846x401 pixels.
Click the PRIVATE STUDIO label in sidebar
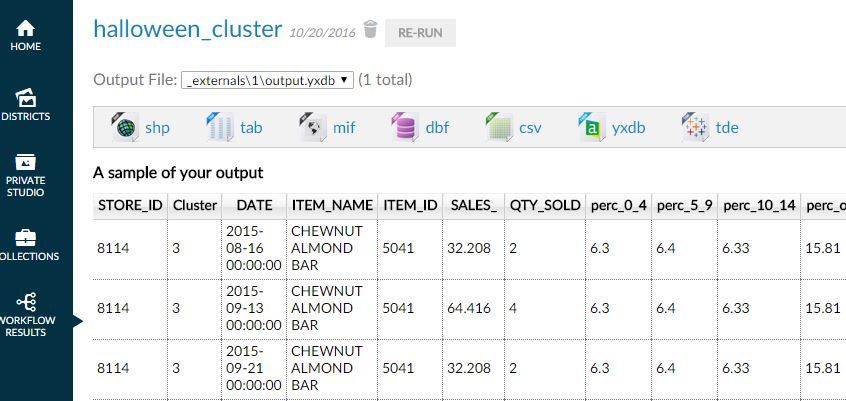(25, 187)
